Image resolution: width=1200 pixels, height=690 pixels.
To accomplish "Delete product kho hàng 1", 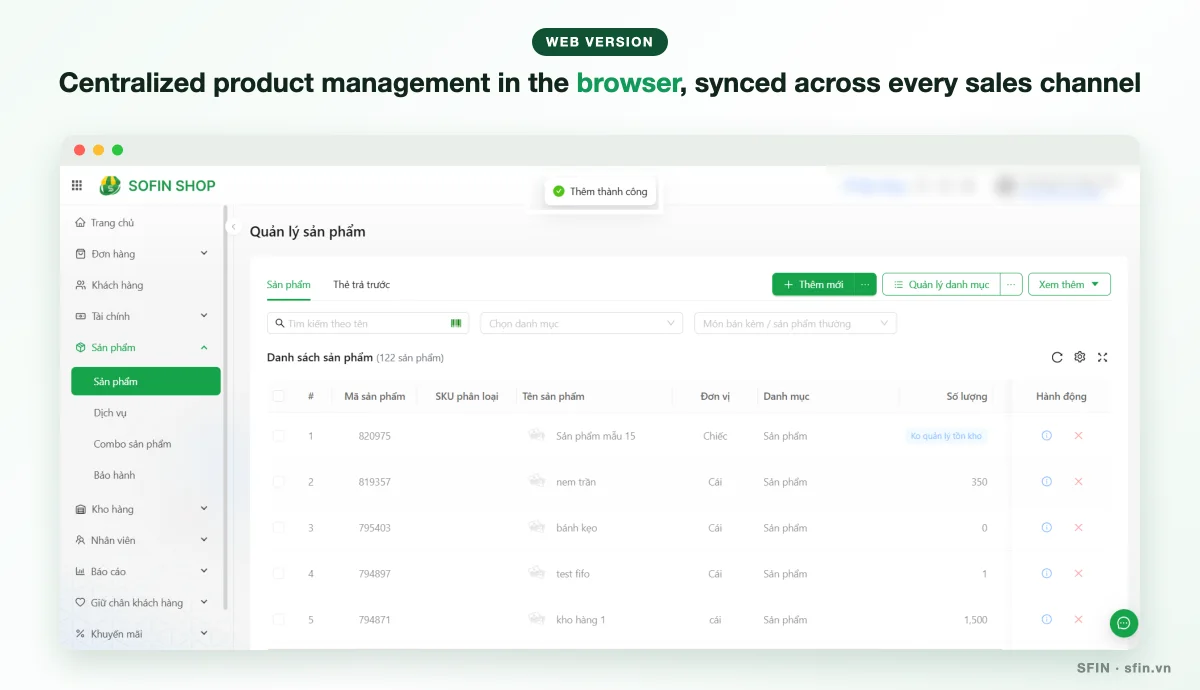I will tap(1078, 620).
